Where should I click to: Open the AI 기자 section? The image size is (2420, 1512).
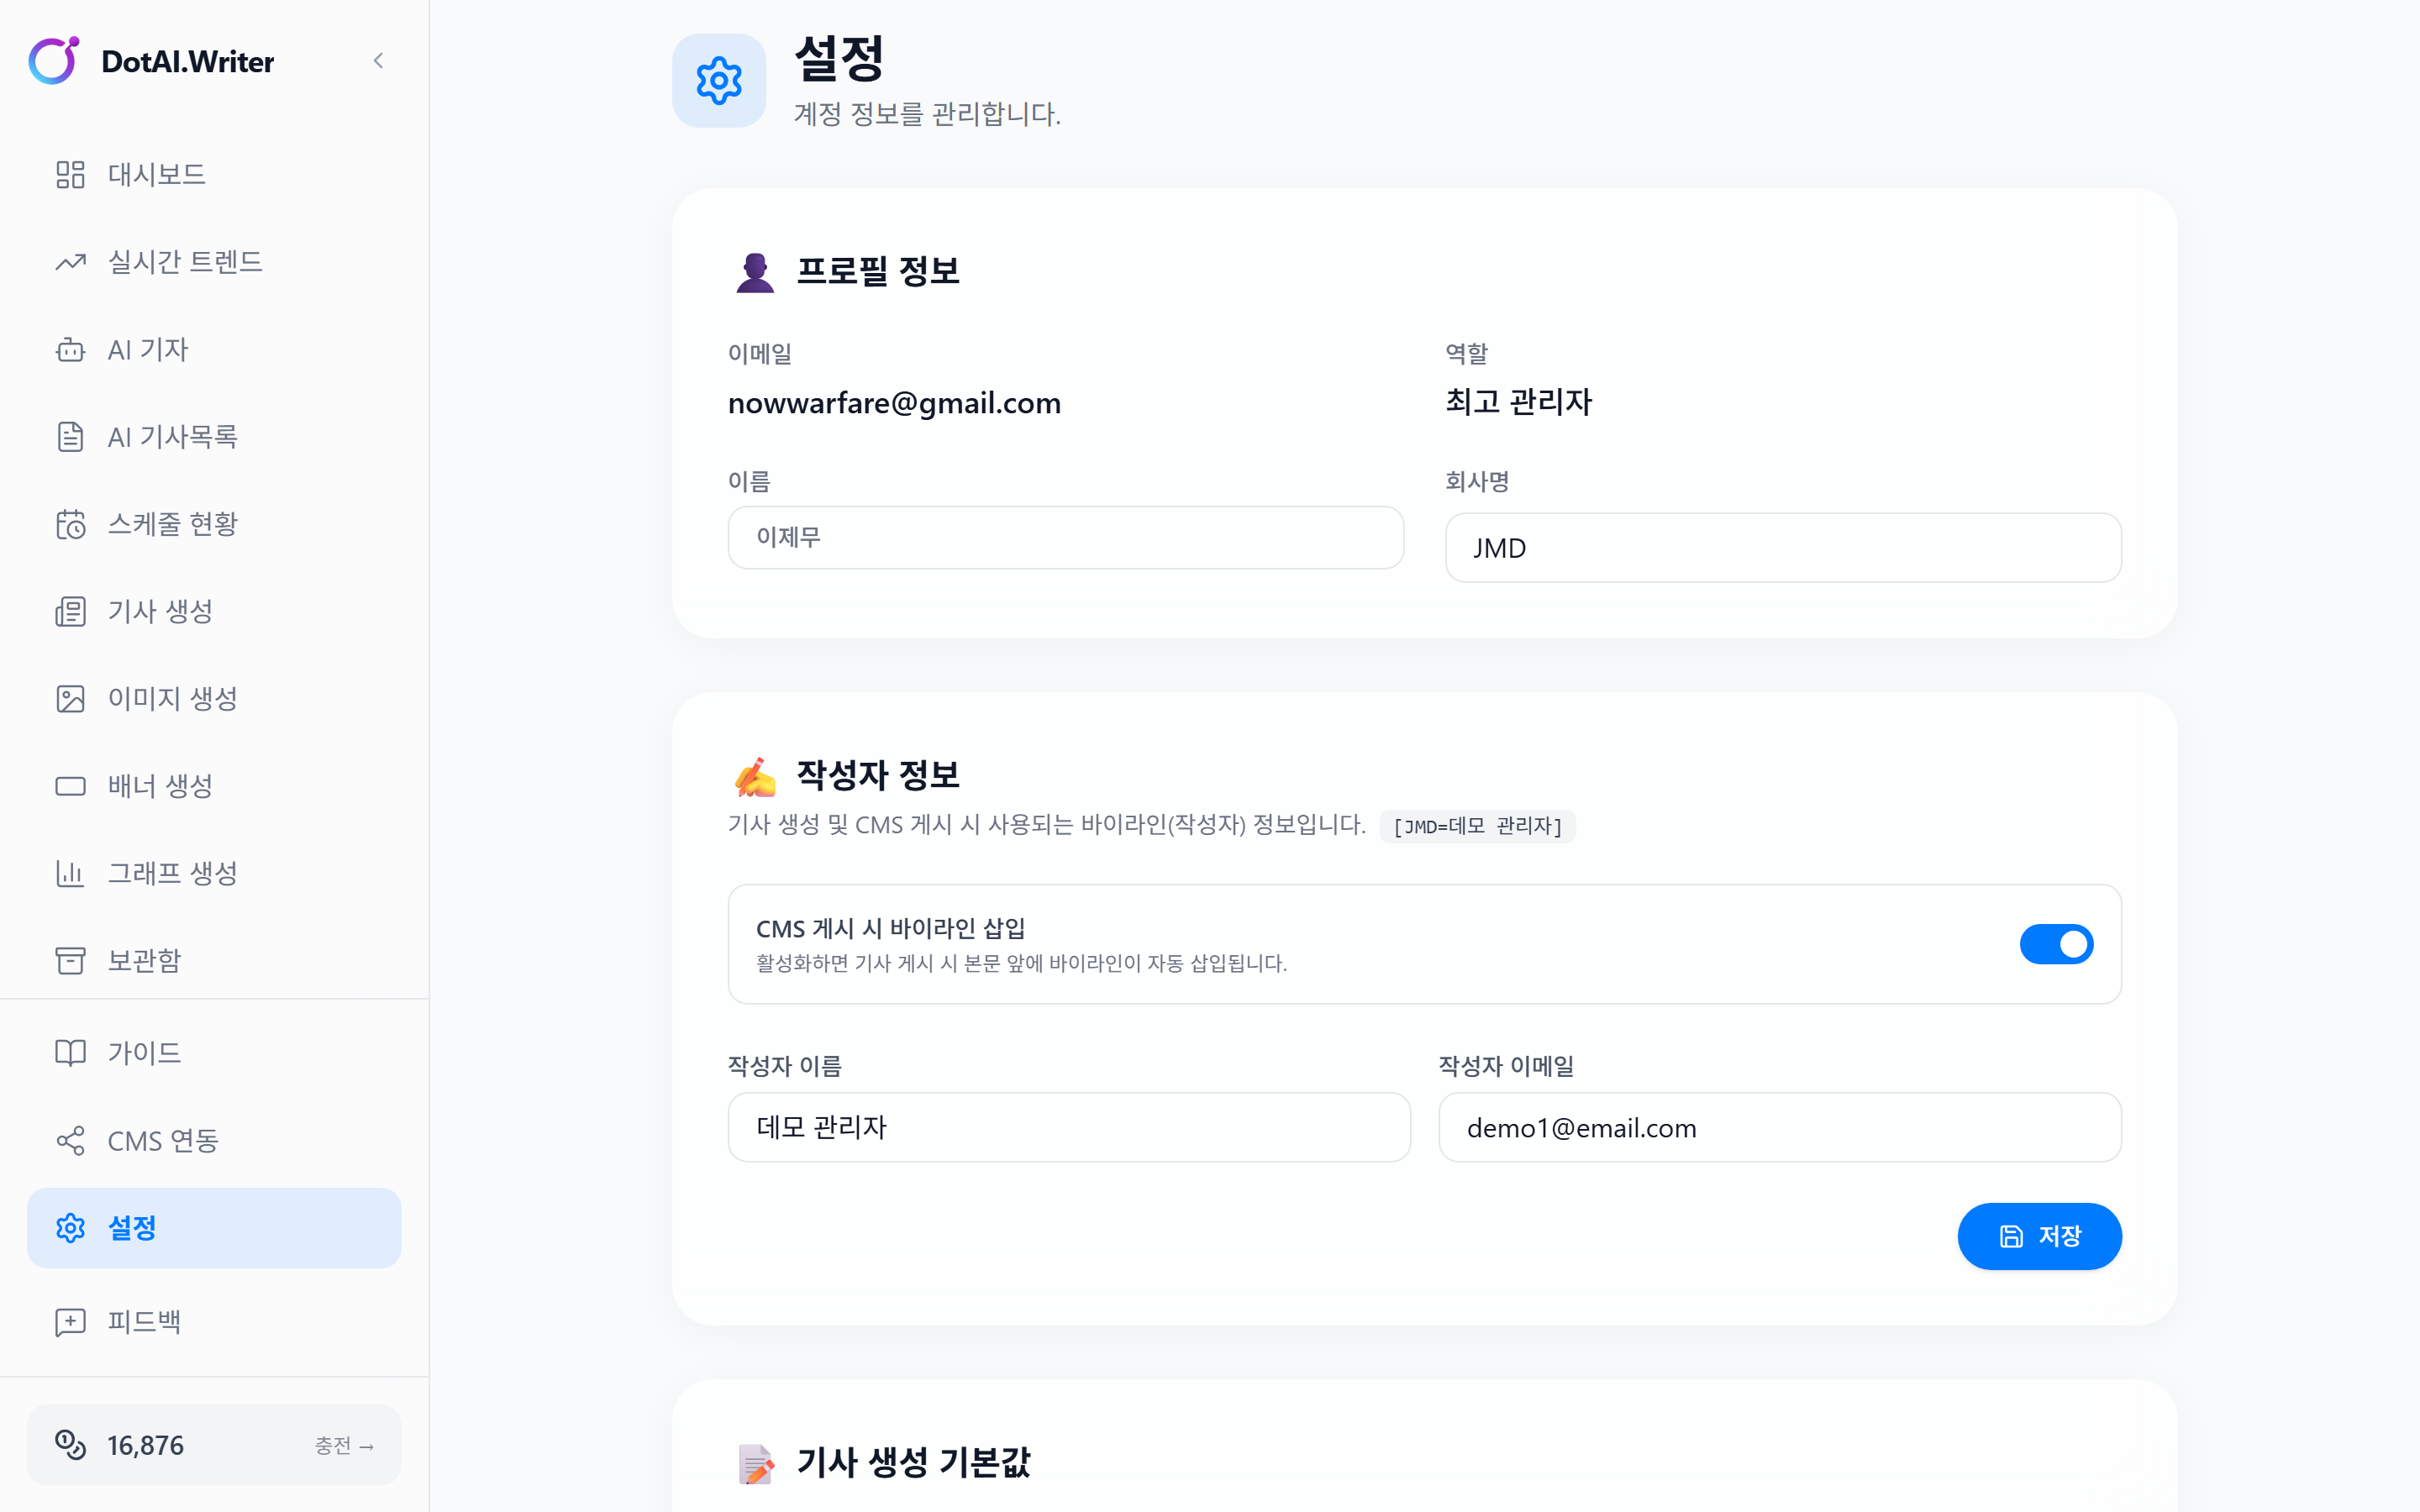click(x=149, y=349)
